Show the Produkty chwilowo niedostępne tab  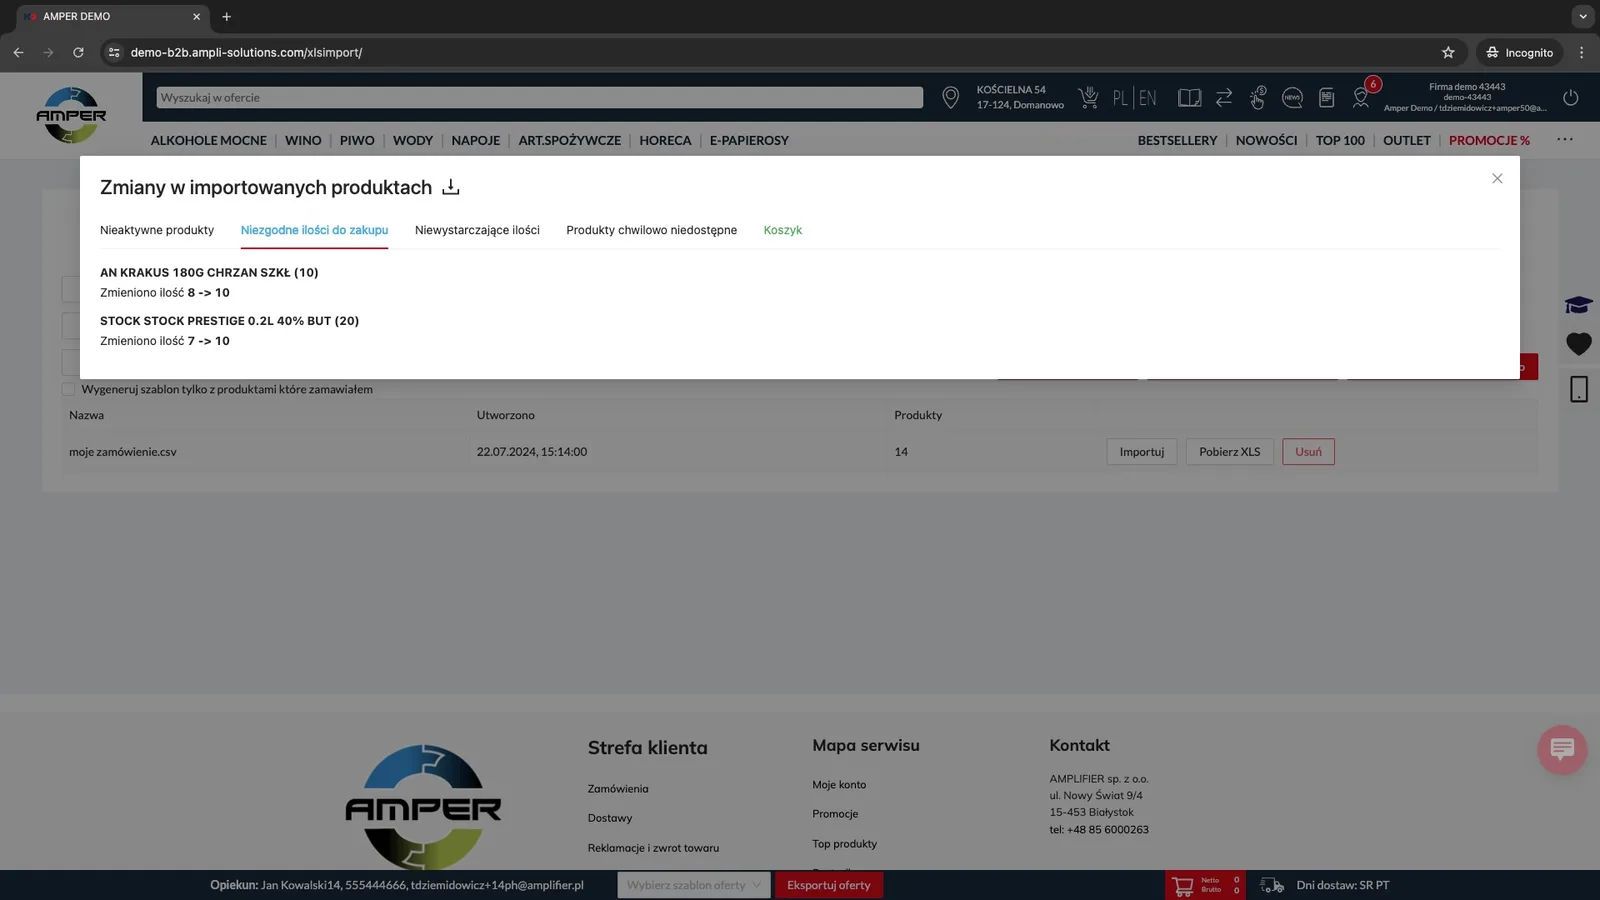click(x=651, y=230)
